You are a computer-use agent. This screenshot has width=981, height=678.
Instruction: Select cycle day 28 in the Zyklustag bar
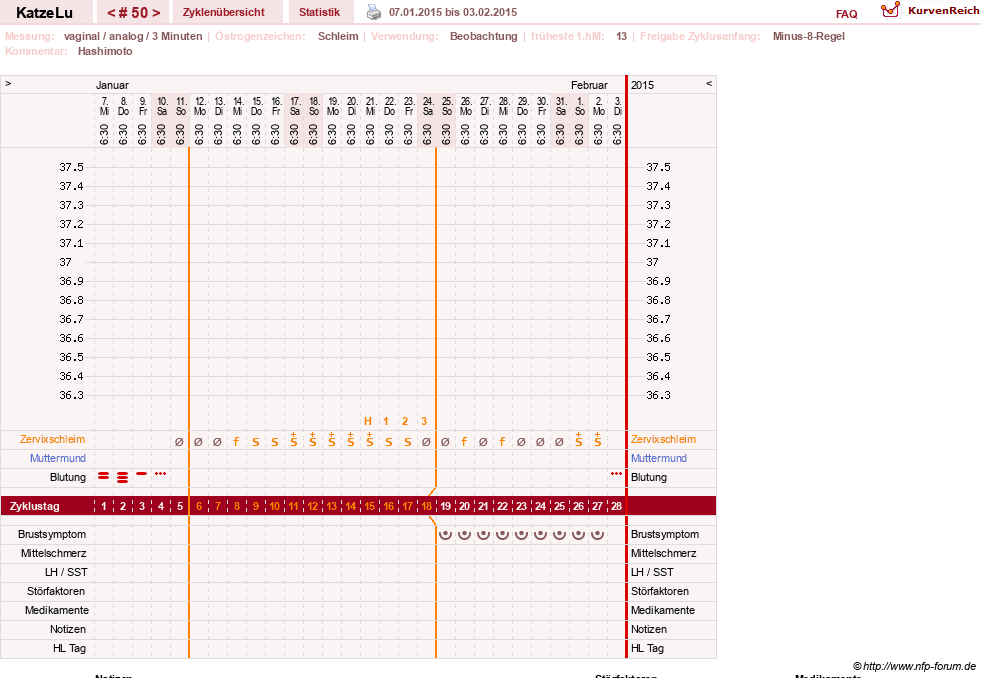click(x=616, y=506)
